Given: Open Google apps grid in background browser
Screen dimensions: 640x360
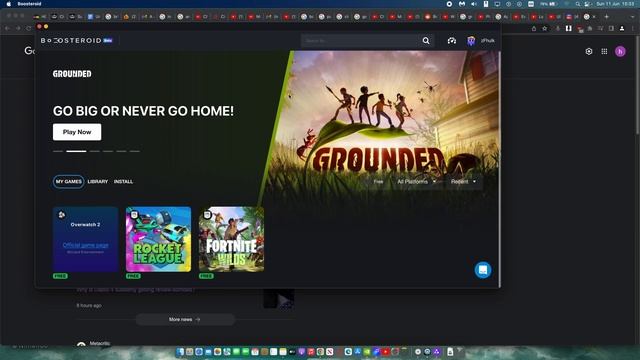Looking at the screenshot, I should [604, 51].
